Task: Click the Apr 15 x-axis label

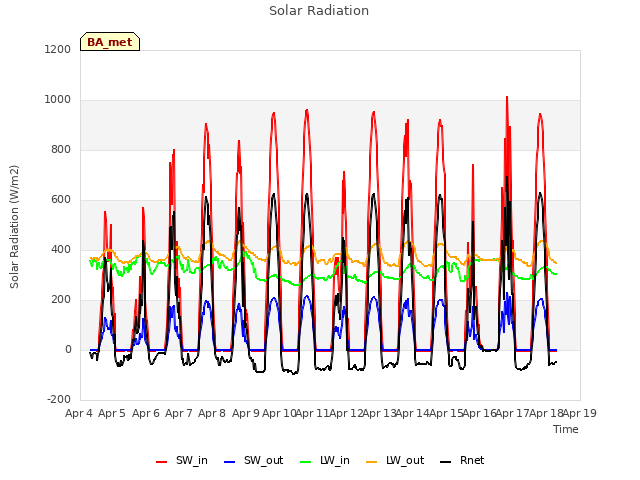Action: tap(446, 413)
